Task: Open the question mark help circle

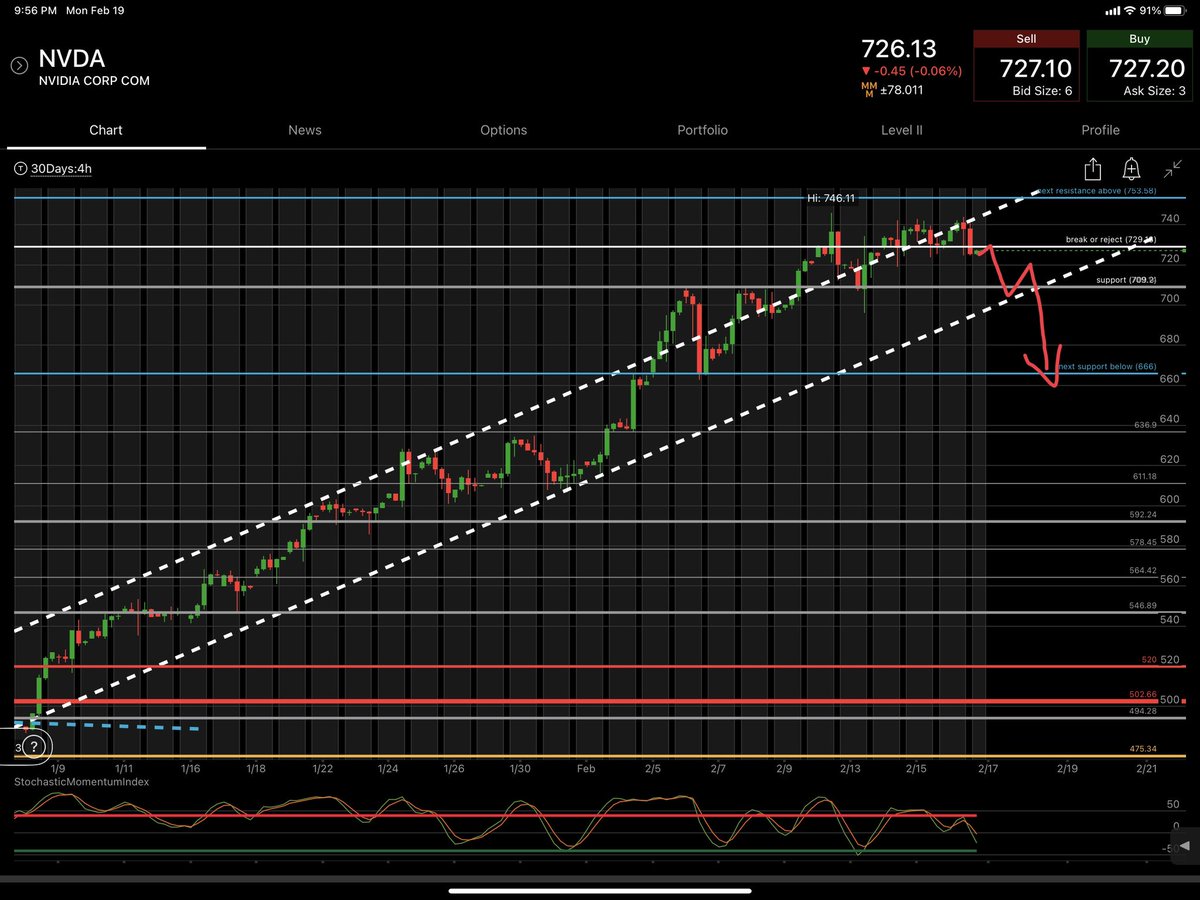Action: [x=34, y=747]
